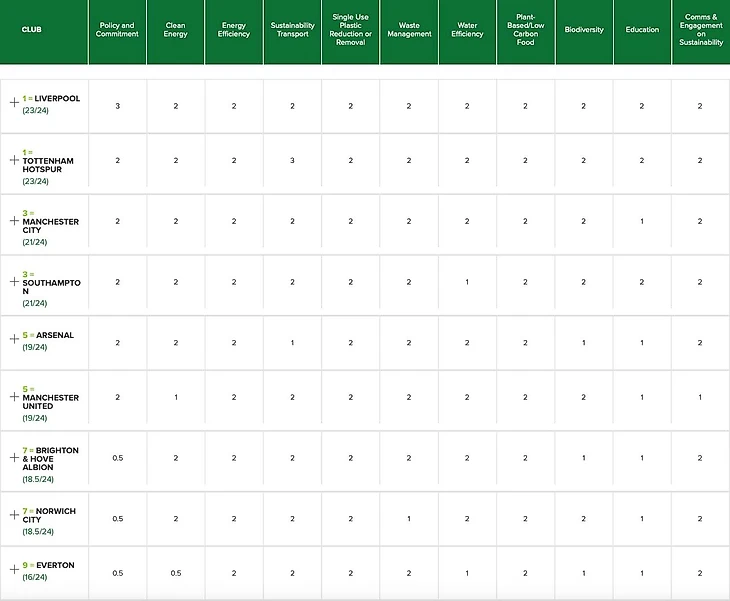Click the CLUB column header
The image size is (730, 601).
tap(32, 29)
